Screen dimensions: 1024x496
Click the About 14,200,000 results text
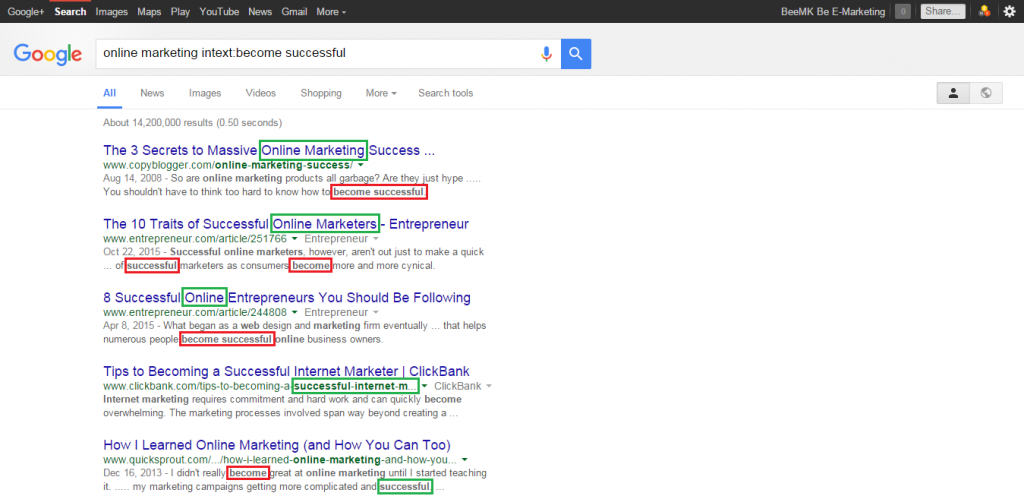pyautogui.click(x=193, y=122)
